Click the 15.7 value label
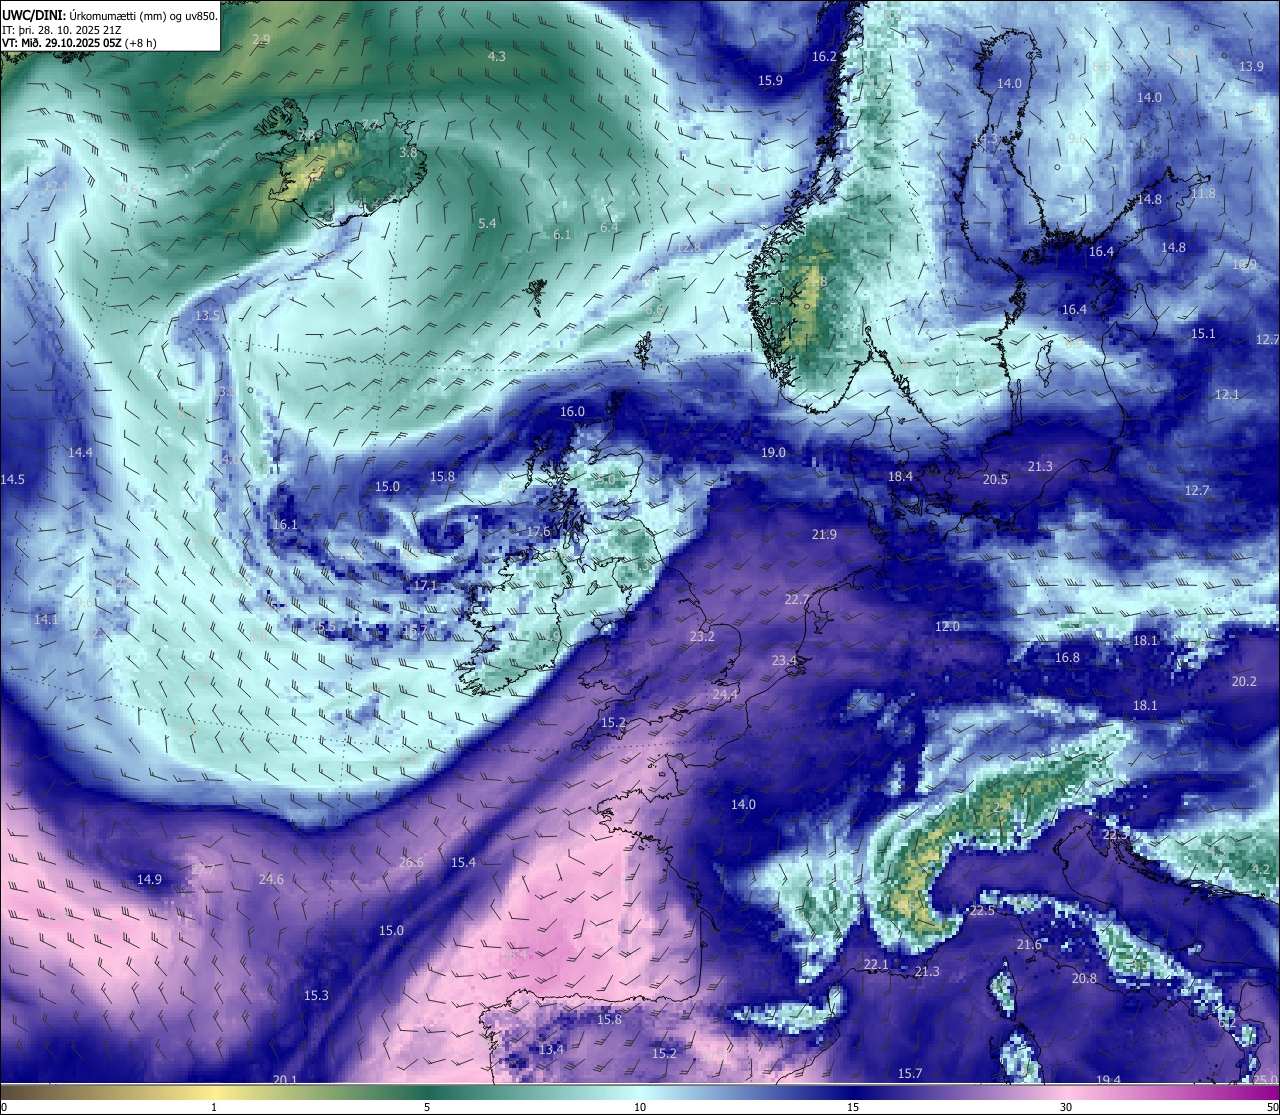The height and width of the screenshot is (1115, 1280). 909,1073
